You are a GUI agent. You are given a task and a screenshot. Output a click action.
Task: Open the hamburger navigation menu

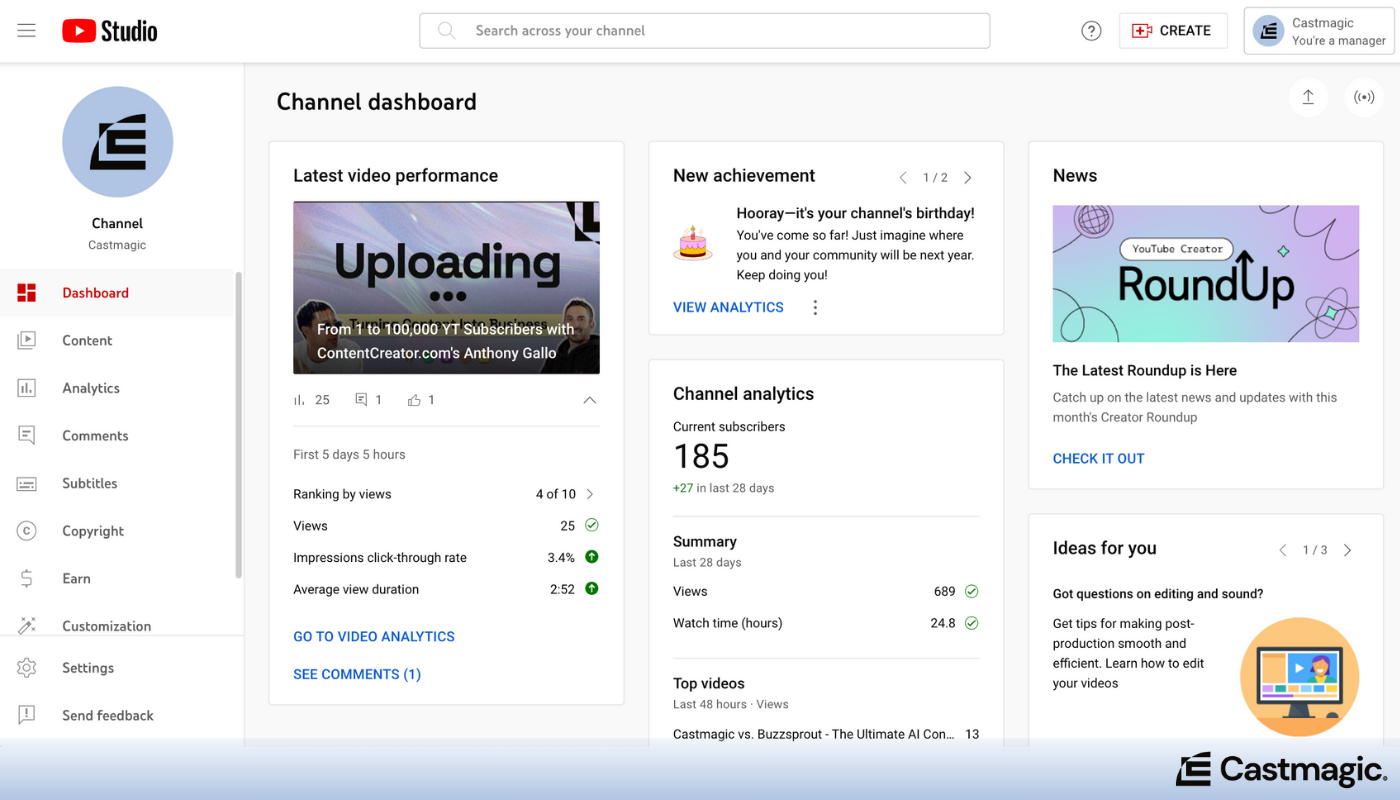[27, 31]
